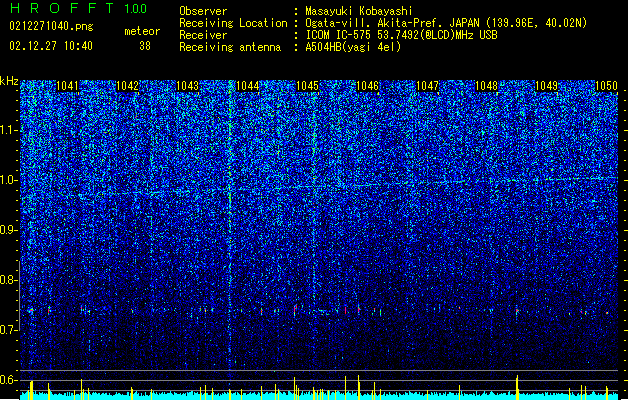This screenshot has width=629, height=400.
Task: Click the 1045 time marker
Action: 307,86
